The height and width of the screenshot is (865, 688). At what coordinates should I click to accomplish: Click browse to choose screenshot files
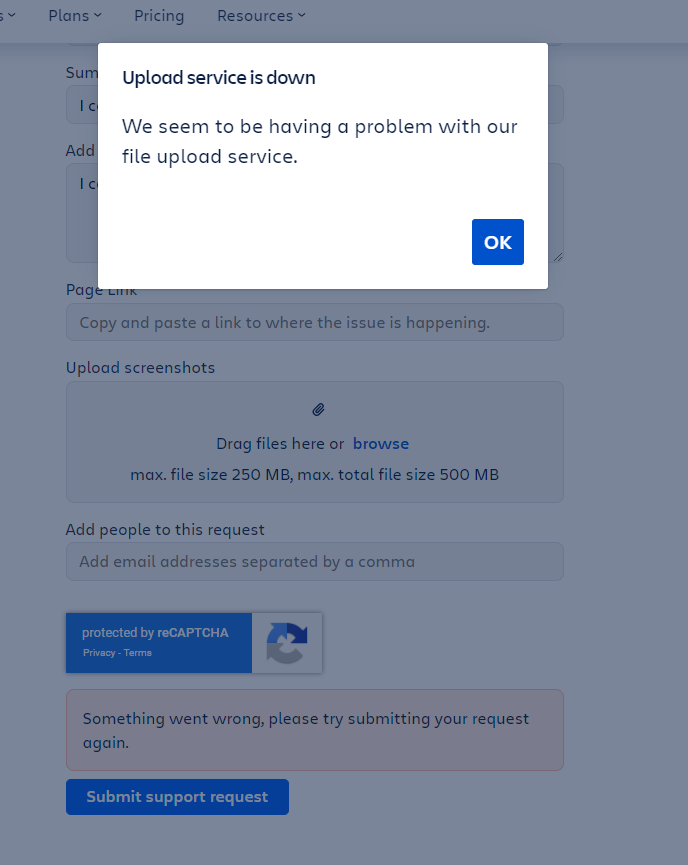coord(381,442)
